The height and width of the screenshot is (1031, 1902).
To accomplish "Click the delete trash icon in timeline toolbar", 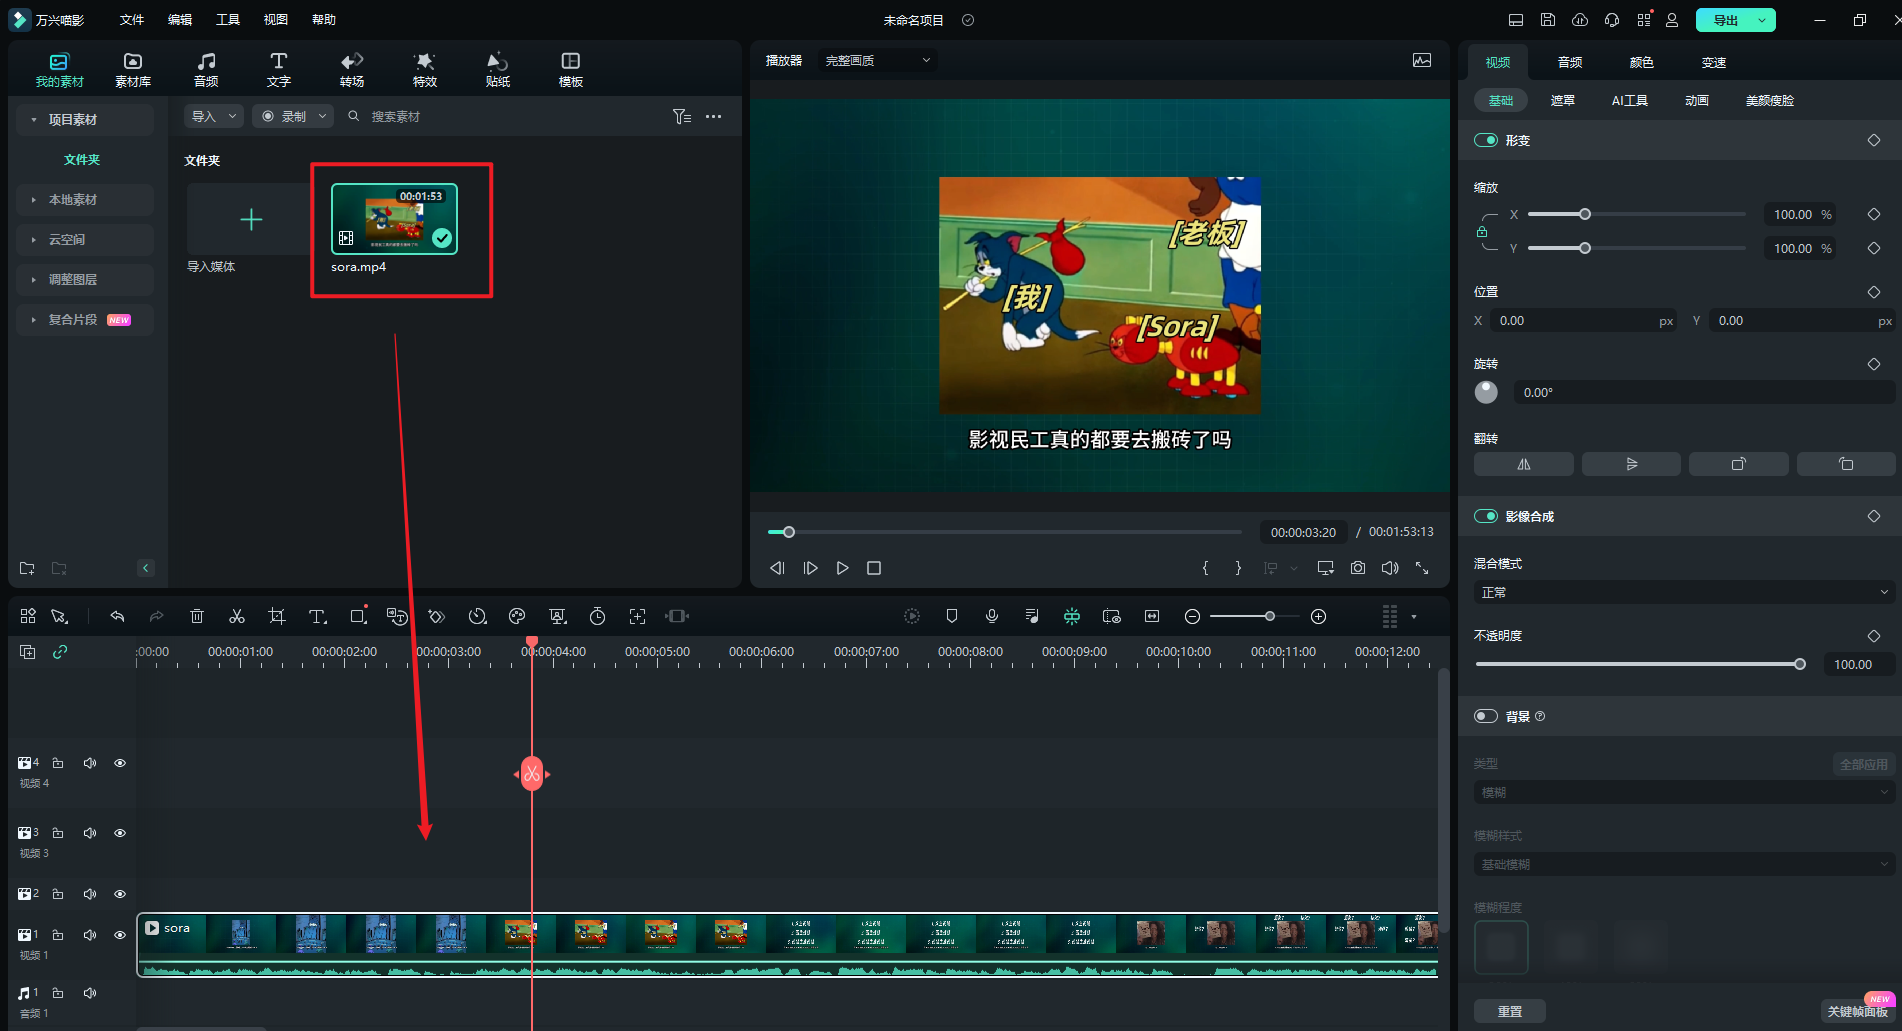I will point(197,616).
